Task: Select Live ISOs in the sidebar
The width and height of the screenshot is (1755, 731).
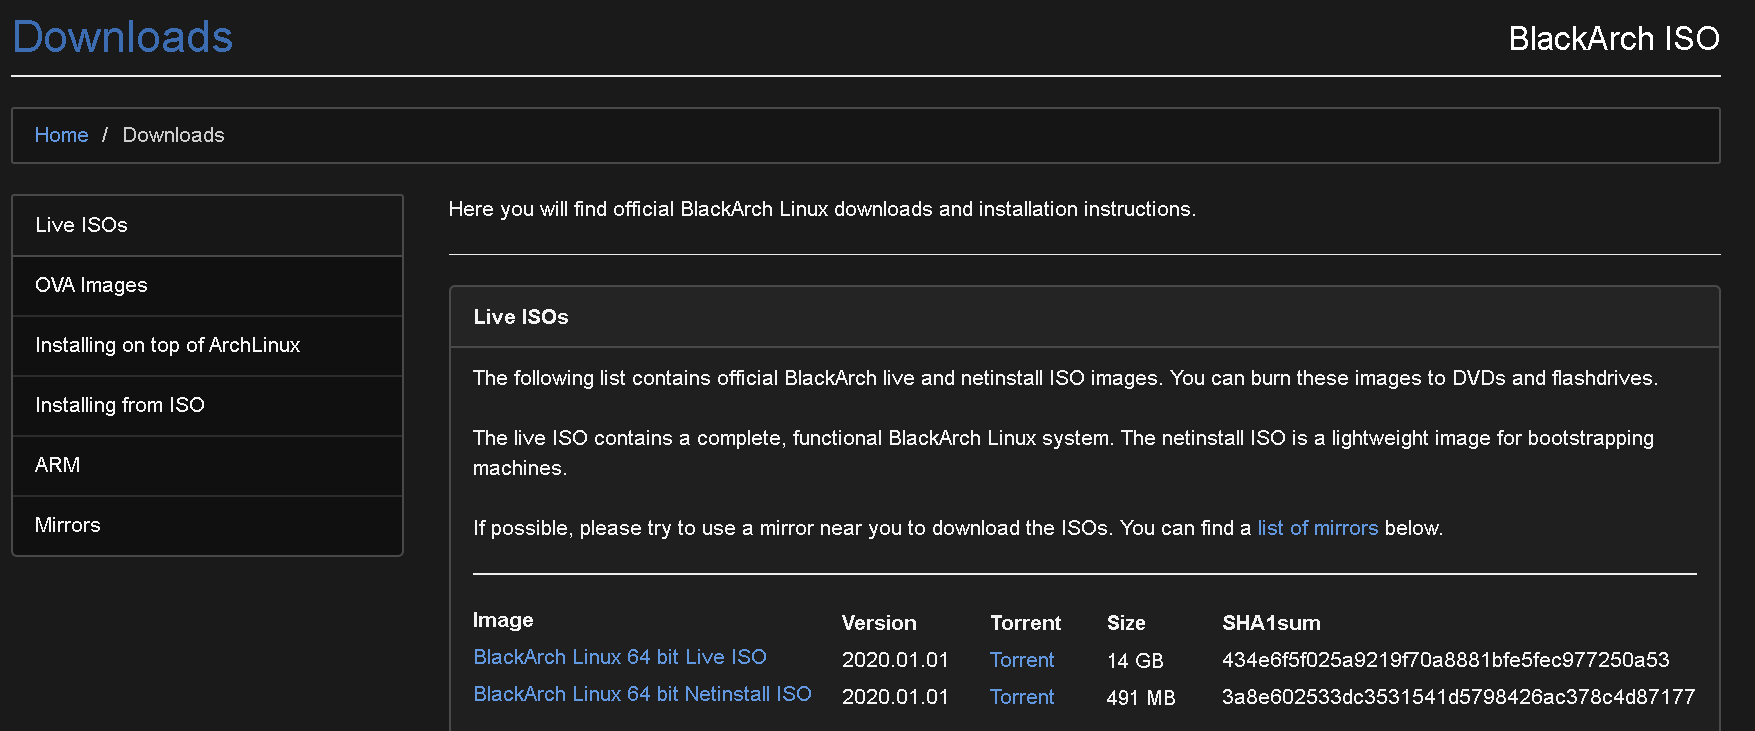Action: point(207,225)
